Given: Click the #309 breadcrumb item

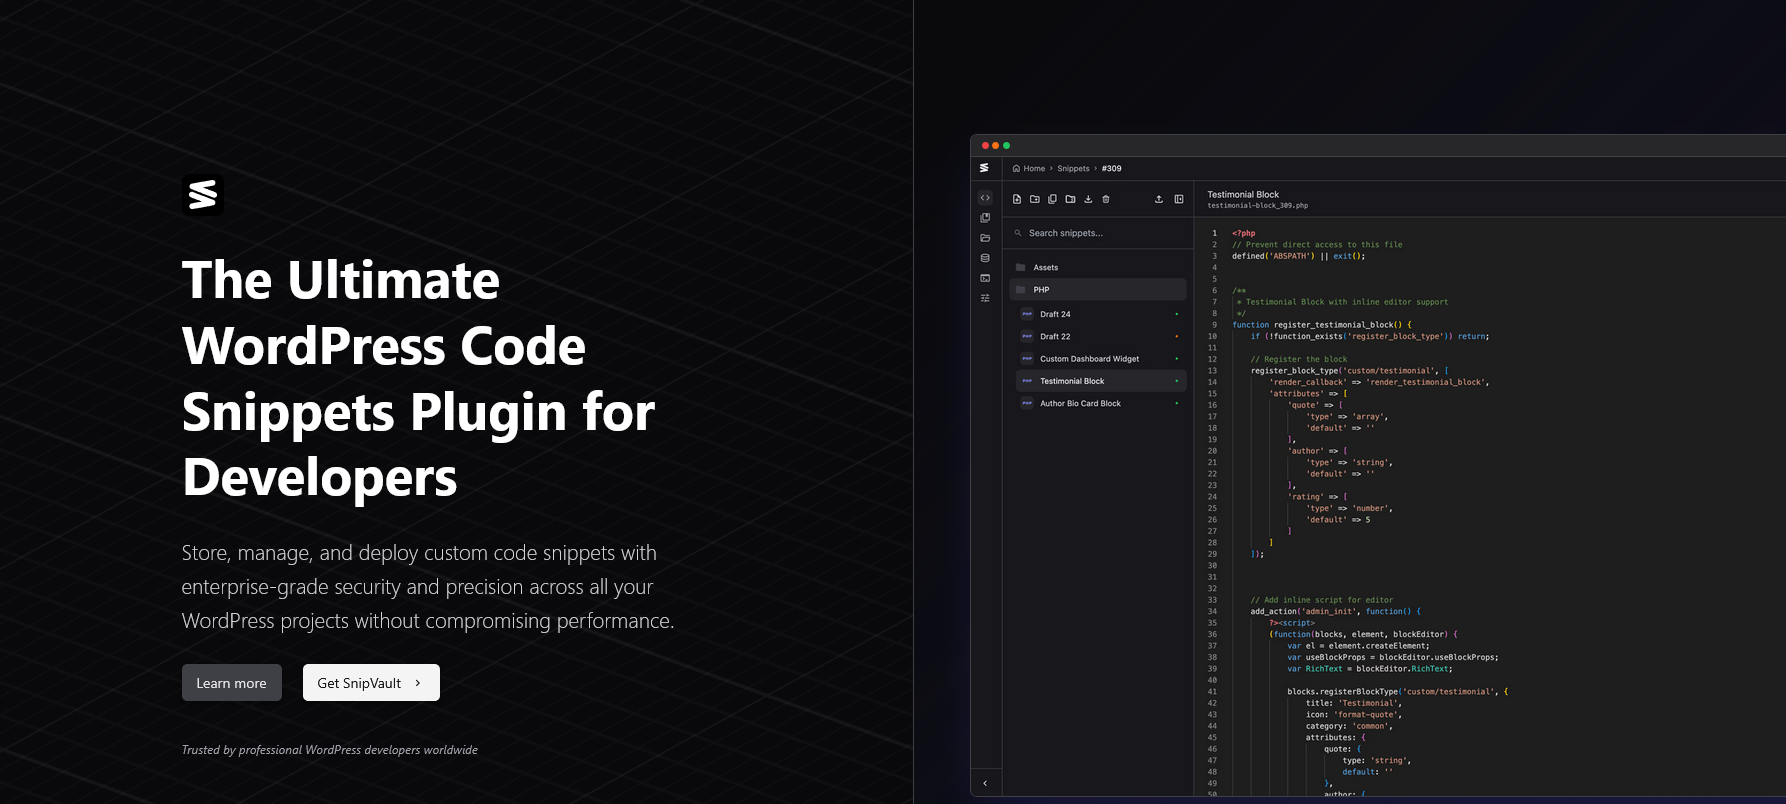Looking at the screenshot, I should click(x=1111, y=168).
